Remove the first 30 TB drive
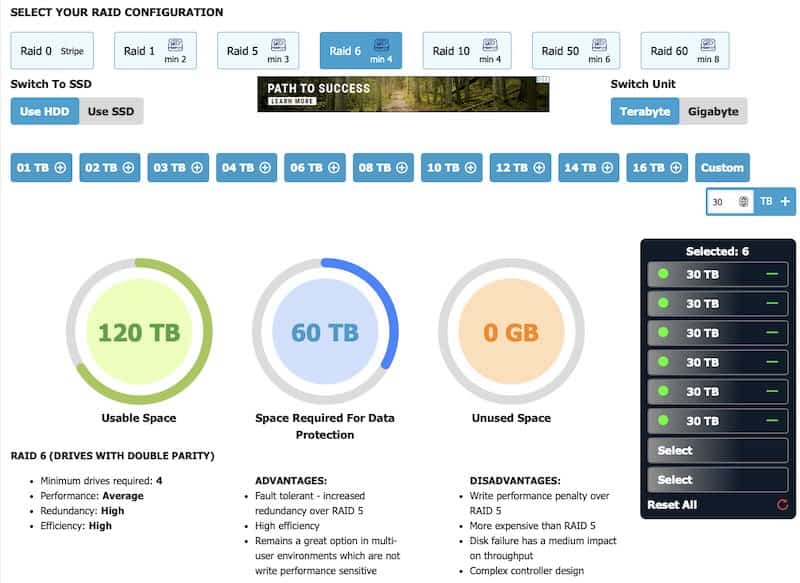 tap(771, 274)
